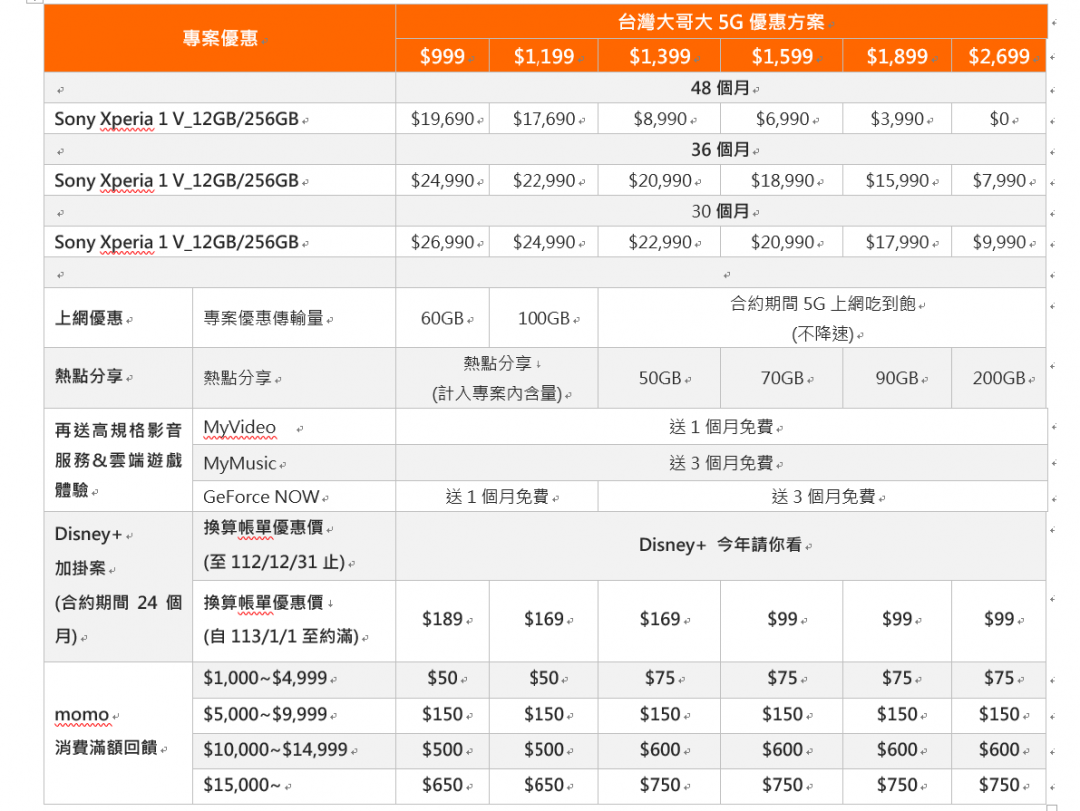Select the 台灣大哥大 5G 優惠方案 header cell
The width and height of the screenshot is (1080, 811).
[720, 22]
